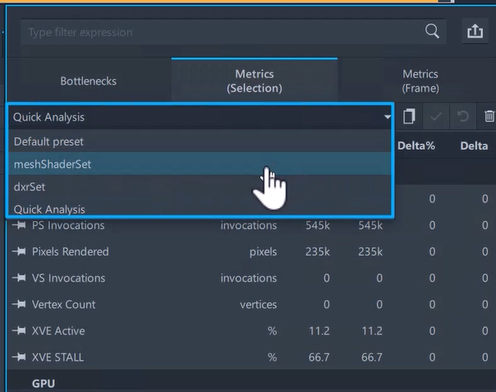Image resolution: width=496 pixels, height=392 pixels.
Task: Click the Delta% column header
Action: [x=416, y=146]
